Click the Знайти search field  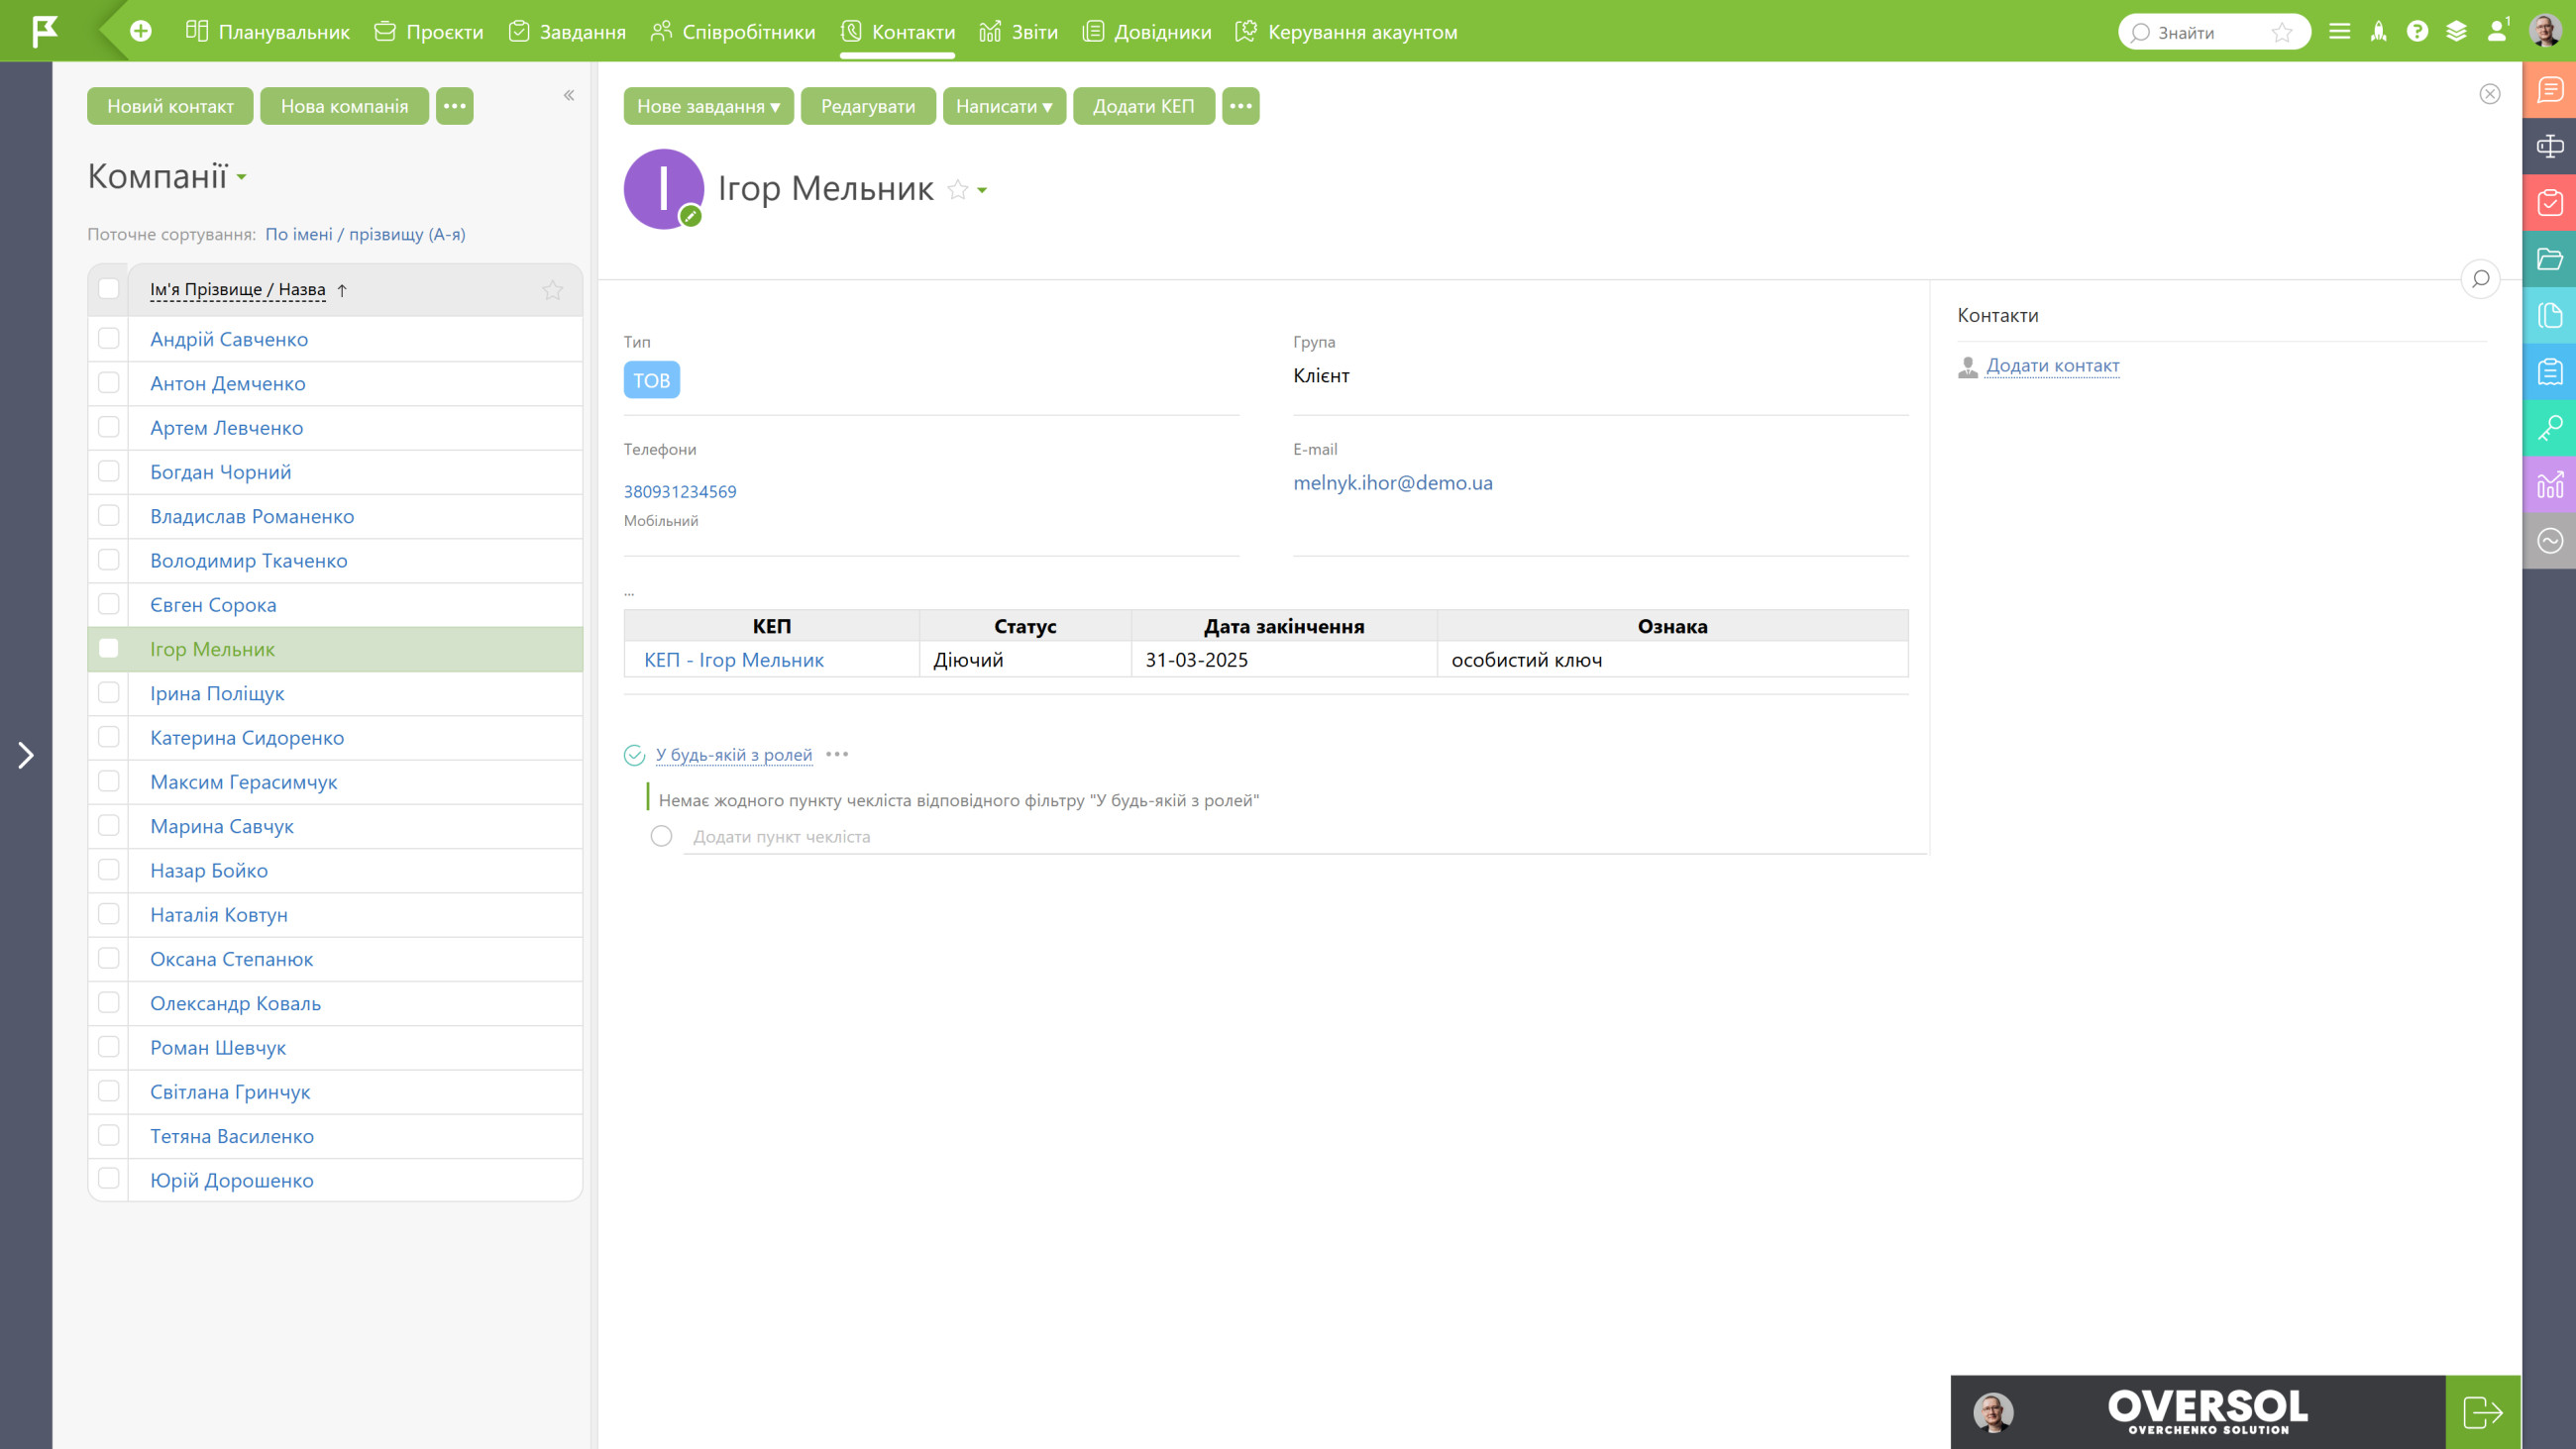click(2213, 32)
